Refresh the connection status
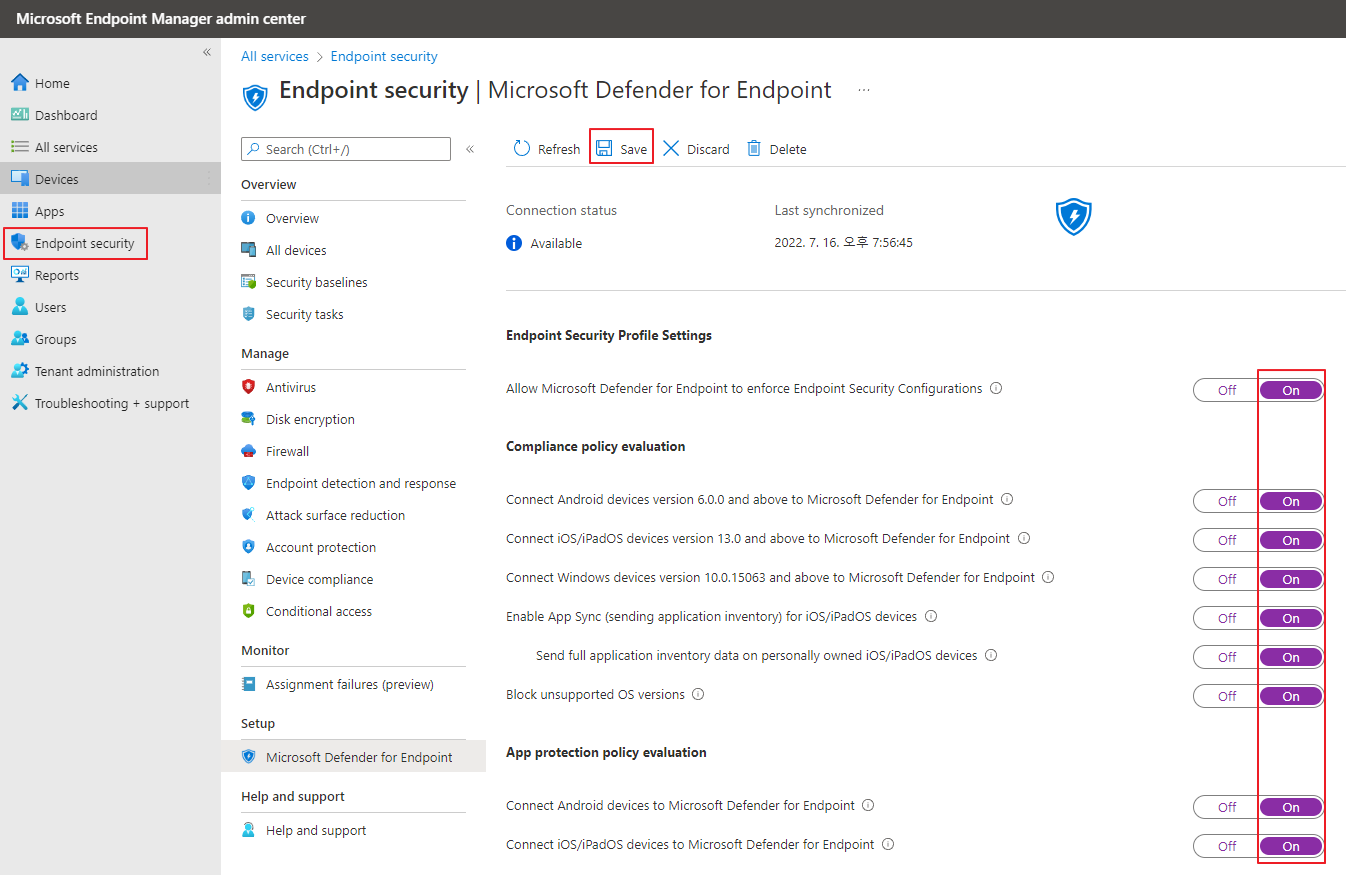1346x875 pixels. click(546, 149)
